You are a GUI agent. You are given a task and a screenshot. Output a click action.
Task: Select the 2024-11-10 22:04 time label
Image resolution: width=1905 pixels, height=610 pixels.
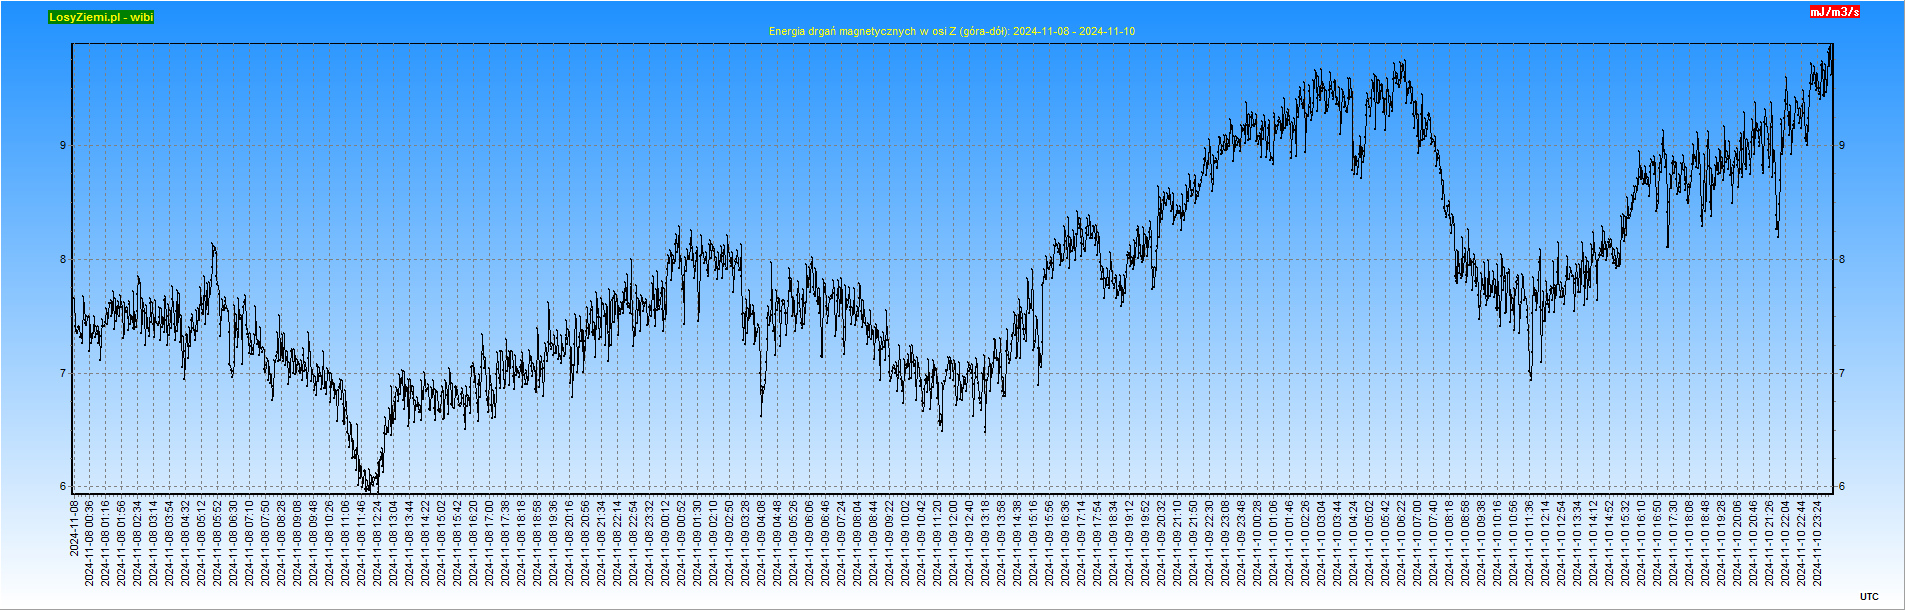(x=1786, y=543)
